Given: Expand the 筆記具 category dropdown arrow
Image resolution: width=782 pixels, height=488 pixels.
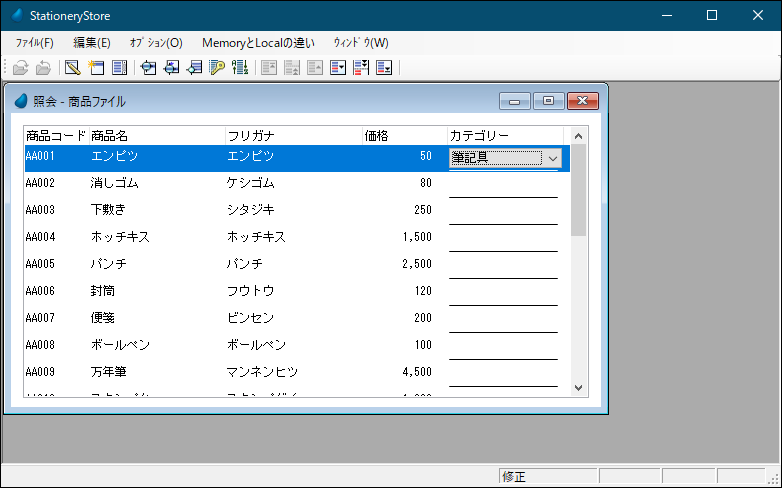Looking at the screenshot, I should (552, 157).
